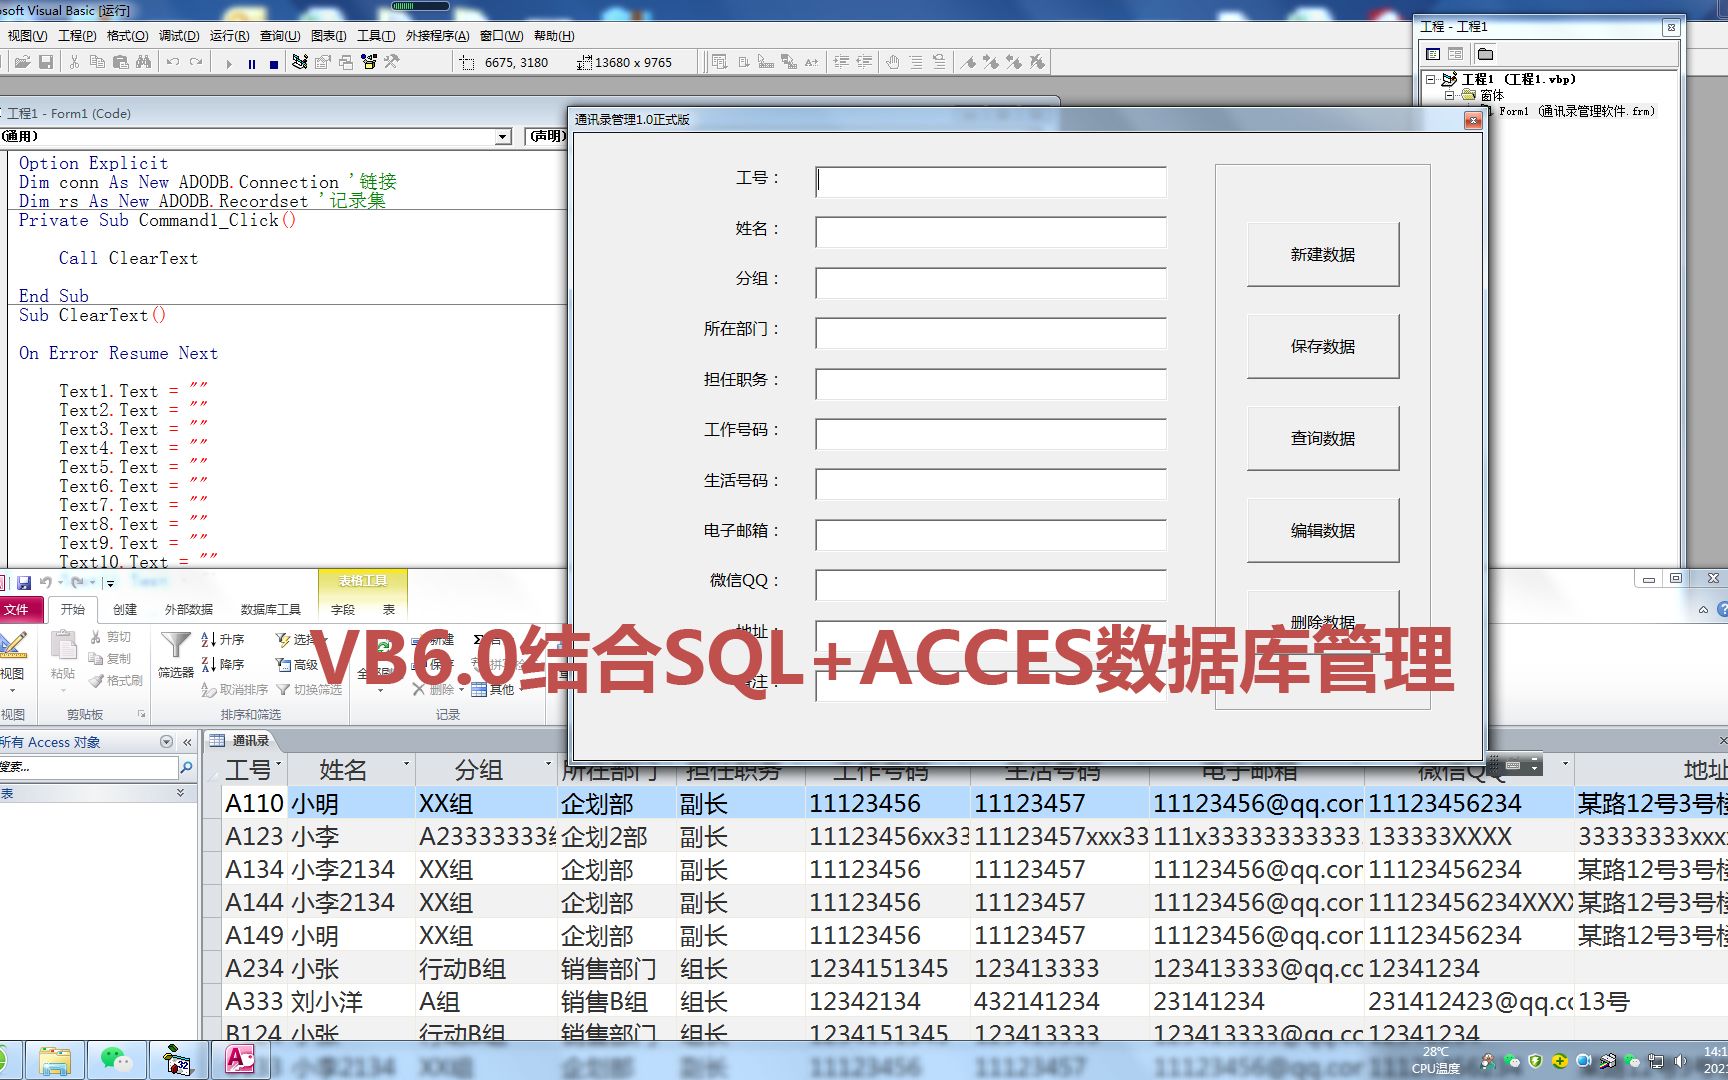Open the (通用) object dropdown in code window
Viewport: 1728px width, 1080px height.
(x=503, y=137)
